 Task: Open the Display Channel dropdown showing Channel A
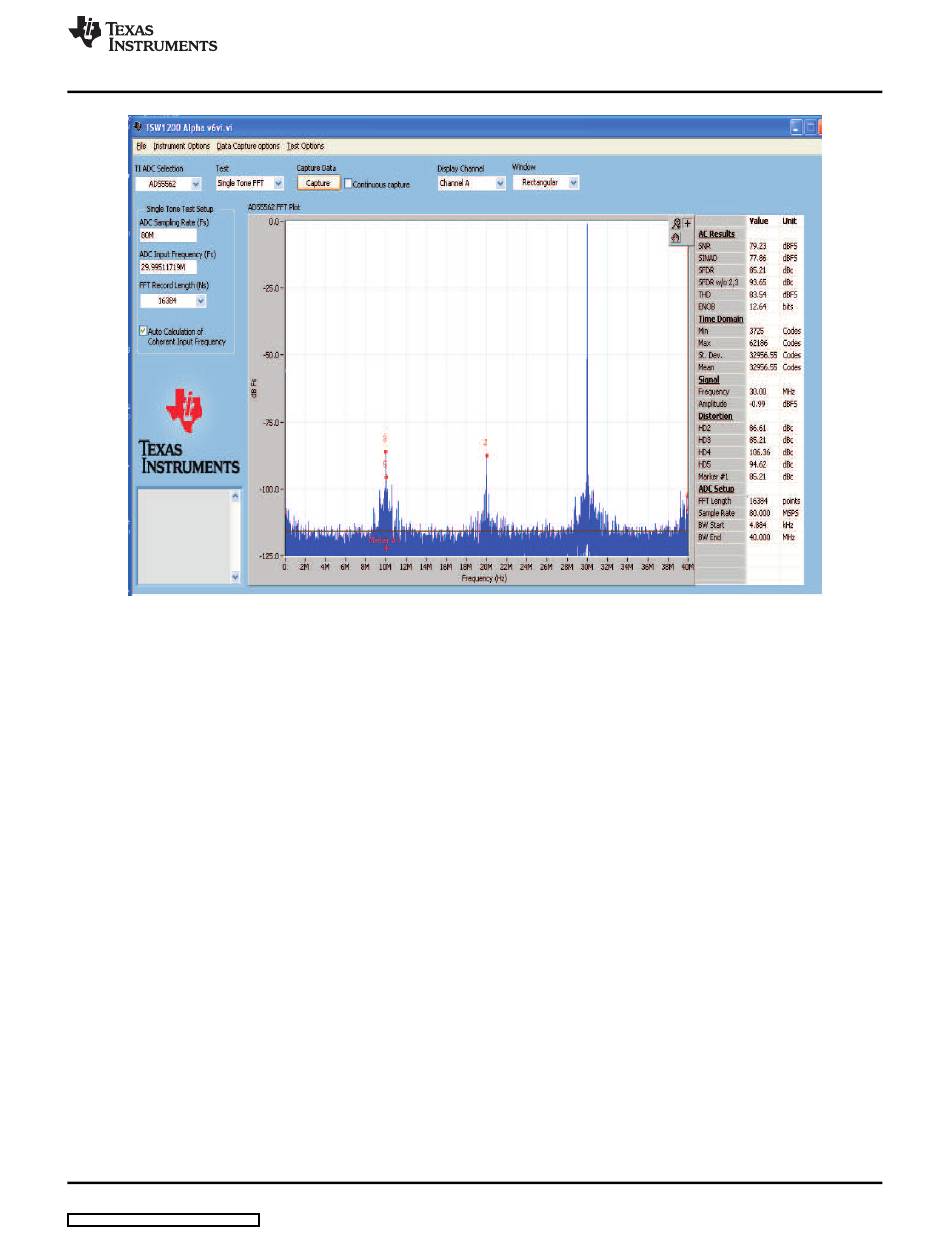[471, 184]
